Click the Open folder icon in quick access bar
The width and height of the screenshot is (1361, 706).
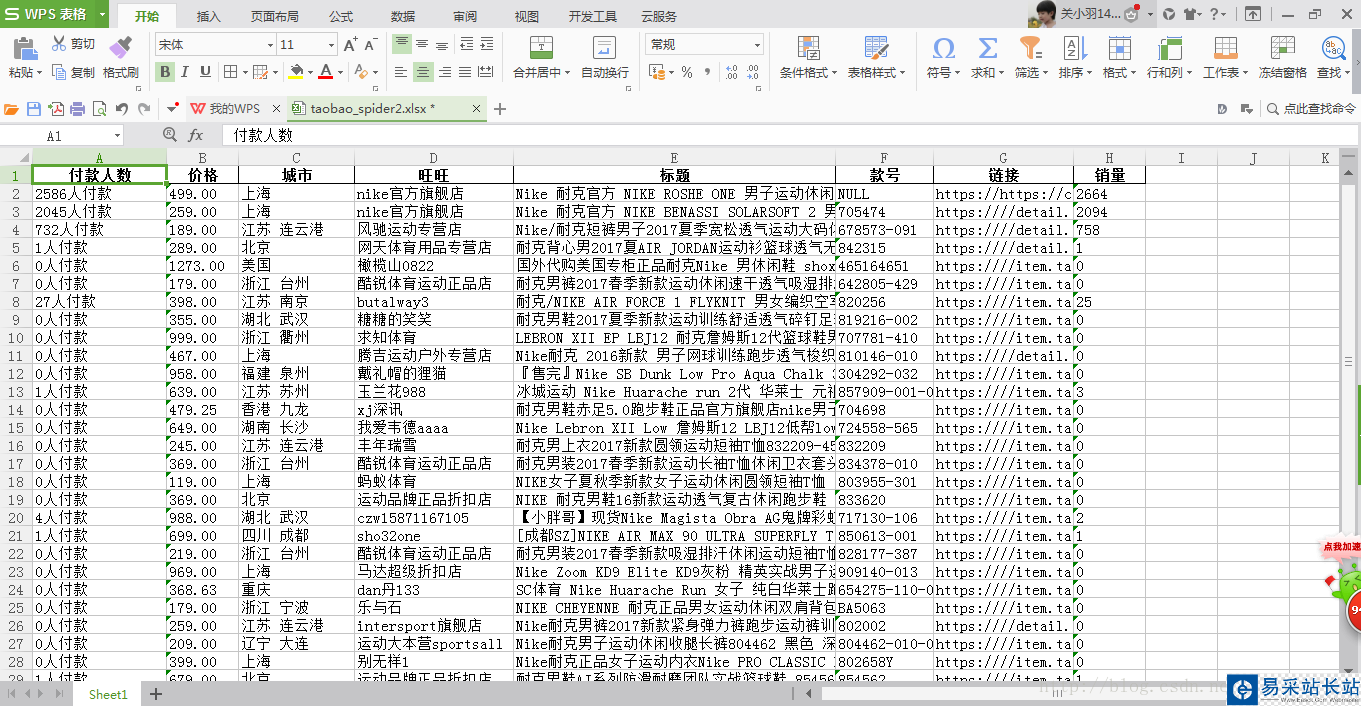pyautogui.click(x=12, y=109)
